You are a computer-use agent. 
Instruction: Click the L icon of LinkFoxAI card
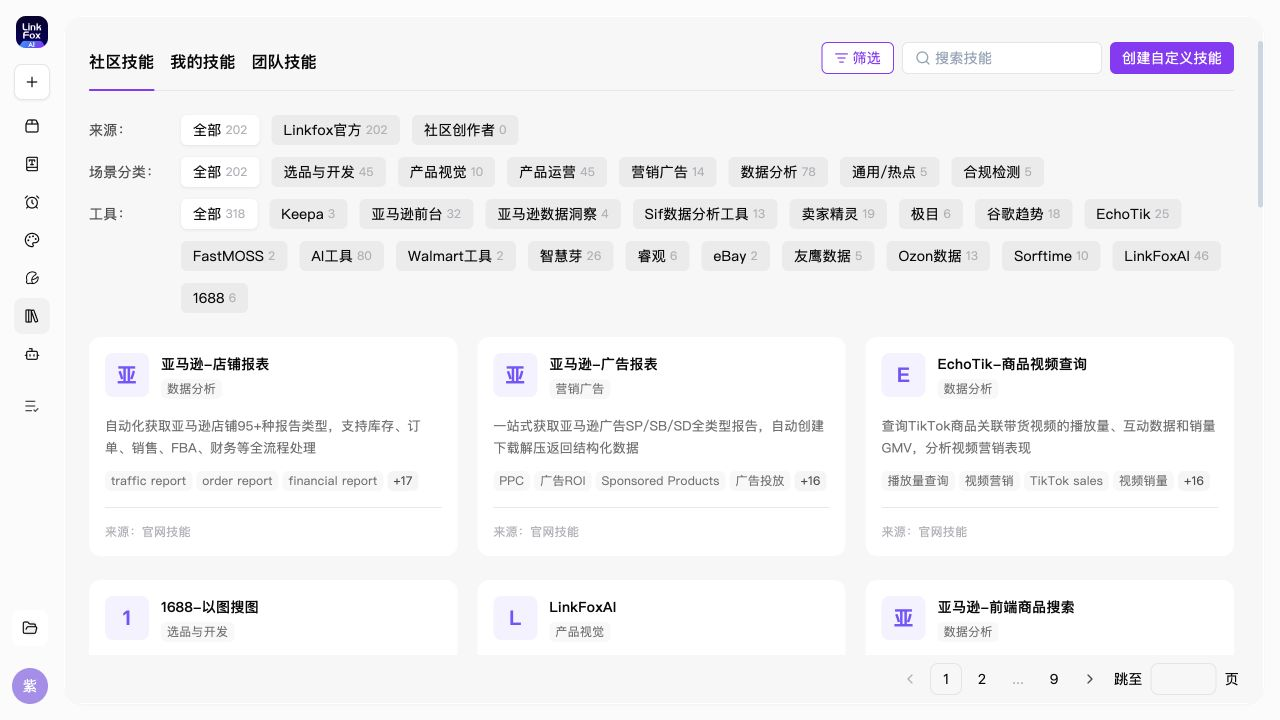515,618
